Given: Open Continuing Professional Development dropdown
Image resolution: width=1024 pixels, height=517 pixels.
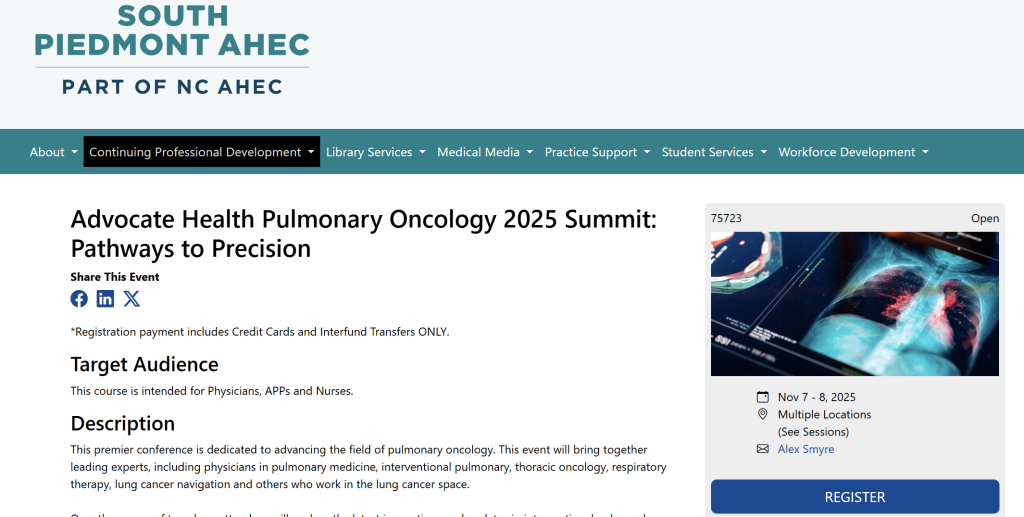Looking at the screenshot, I should (202, 152).
